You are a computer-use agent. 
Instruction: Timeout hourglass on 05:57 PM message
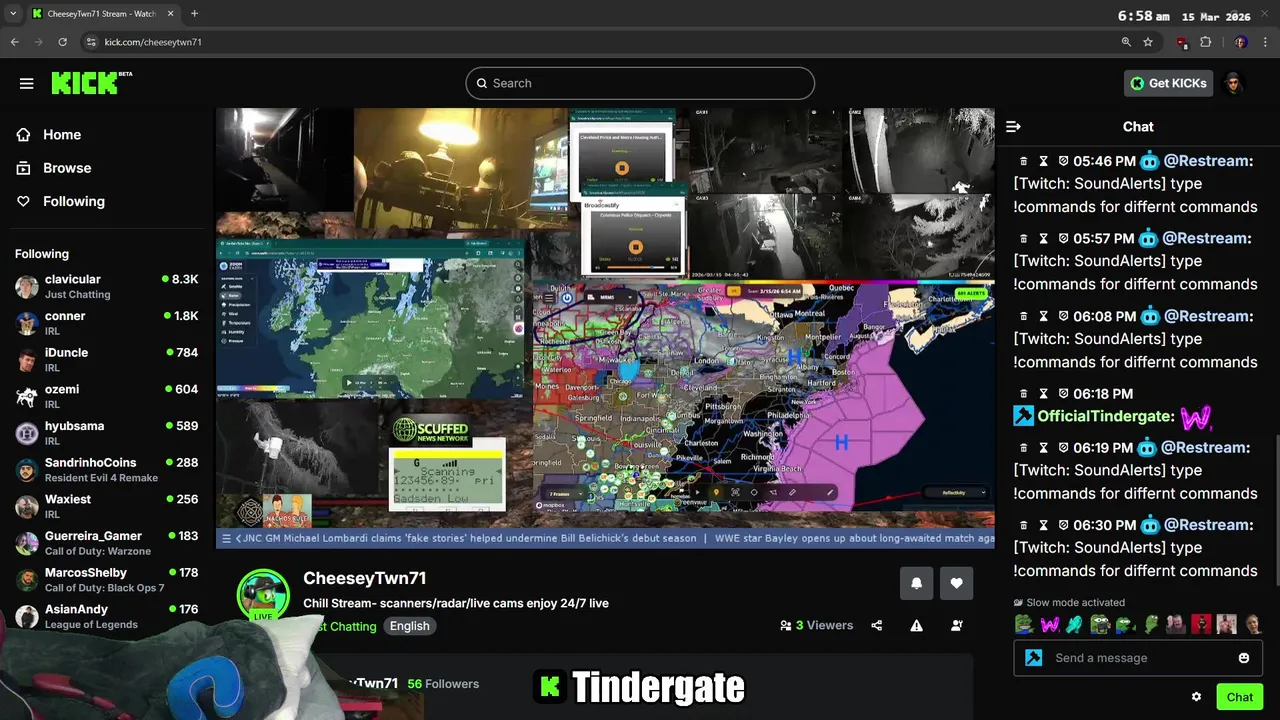coord(1043,239)
